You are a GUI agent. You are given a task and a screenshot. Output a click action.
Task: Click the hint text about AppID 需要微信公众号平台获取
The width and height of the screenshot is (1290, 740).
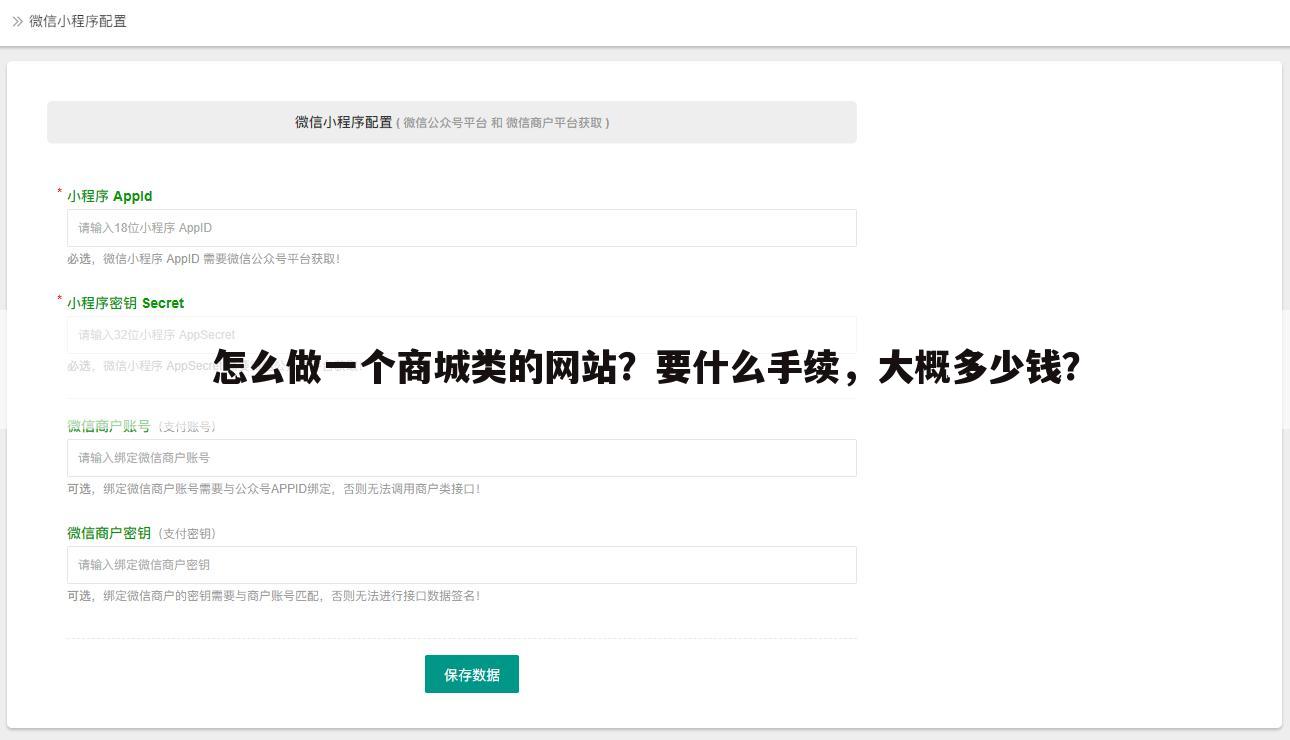[x=204, y=259]
